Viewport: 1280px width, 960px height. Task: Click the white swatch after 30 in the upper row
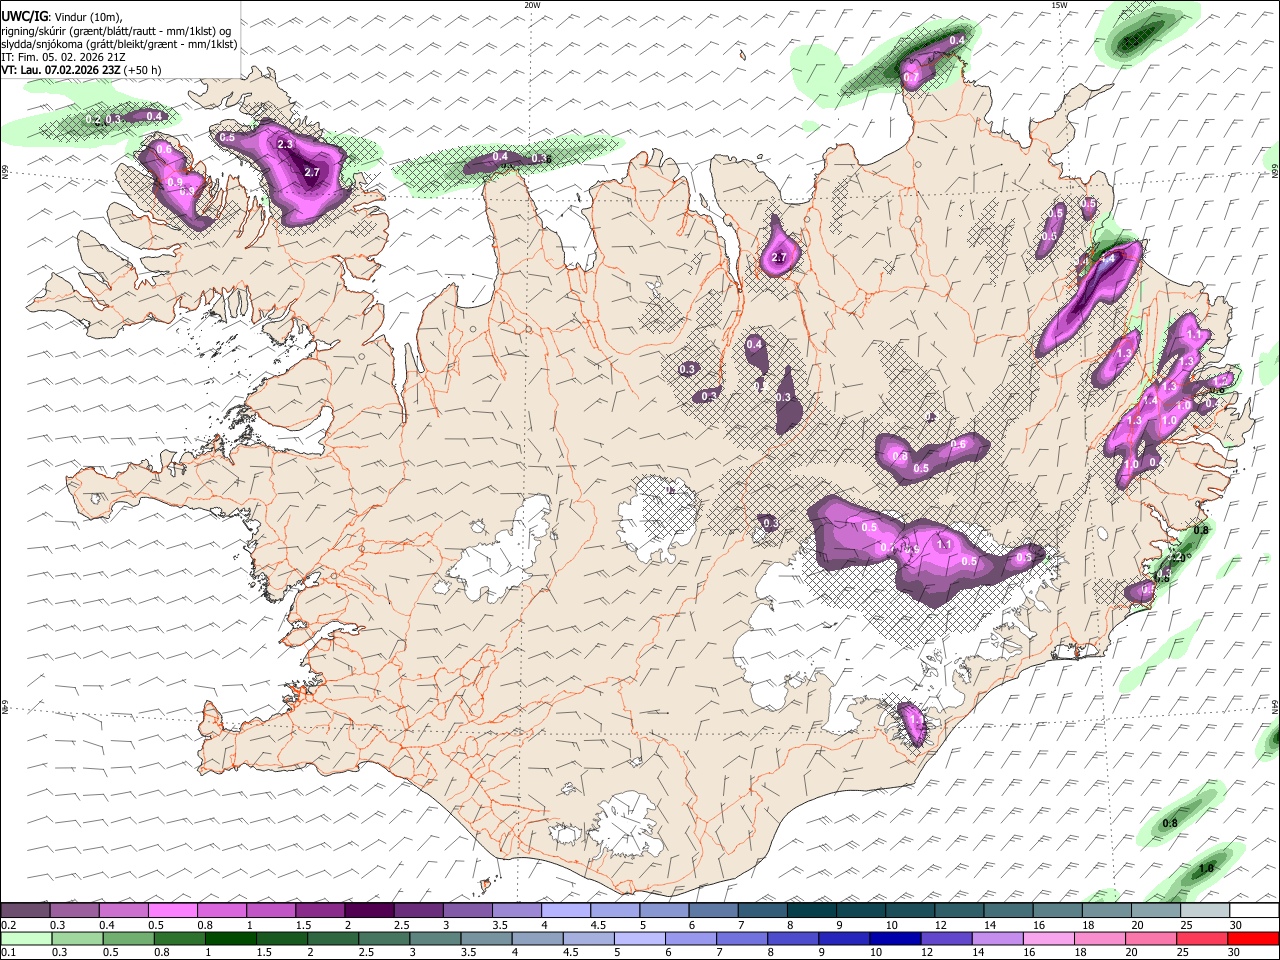click(x=1255, y=911)
